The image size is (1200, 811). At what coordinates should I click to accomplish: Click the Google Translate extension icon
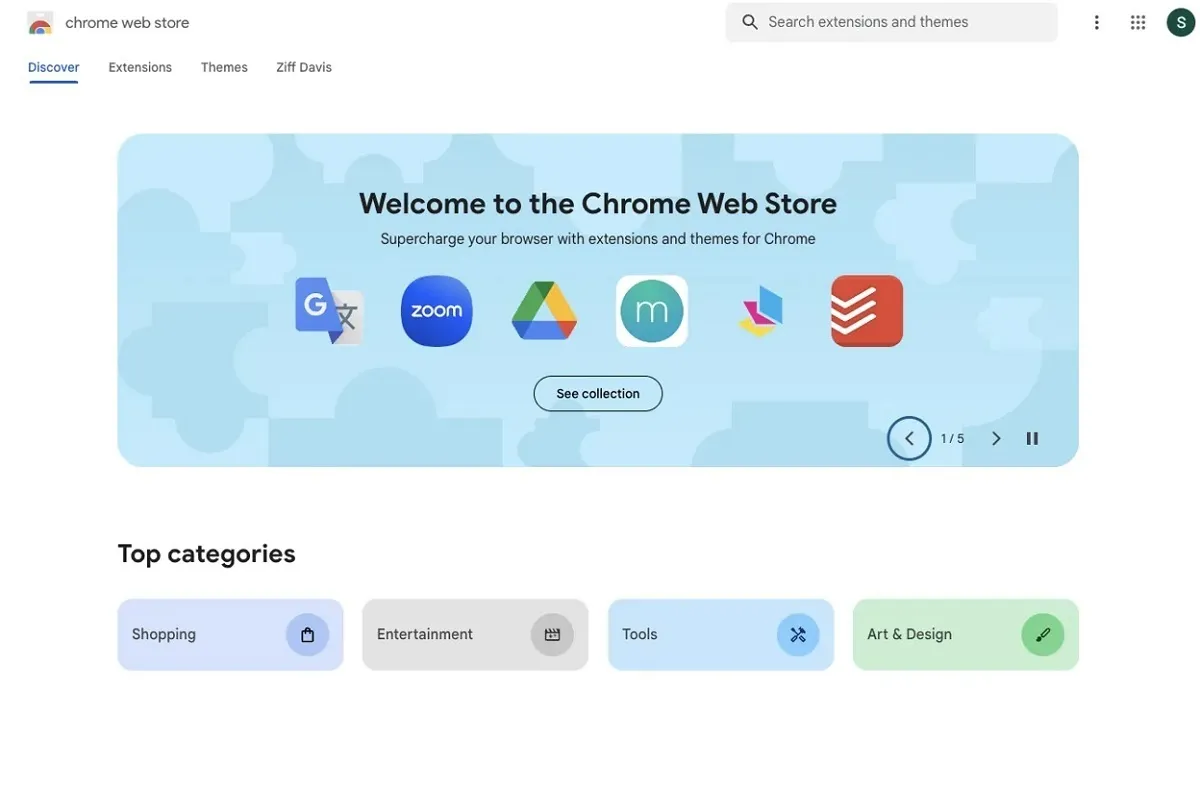click(329, 311)
